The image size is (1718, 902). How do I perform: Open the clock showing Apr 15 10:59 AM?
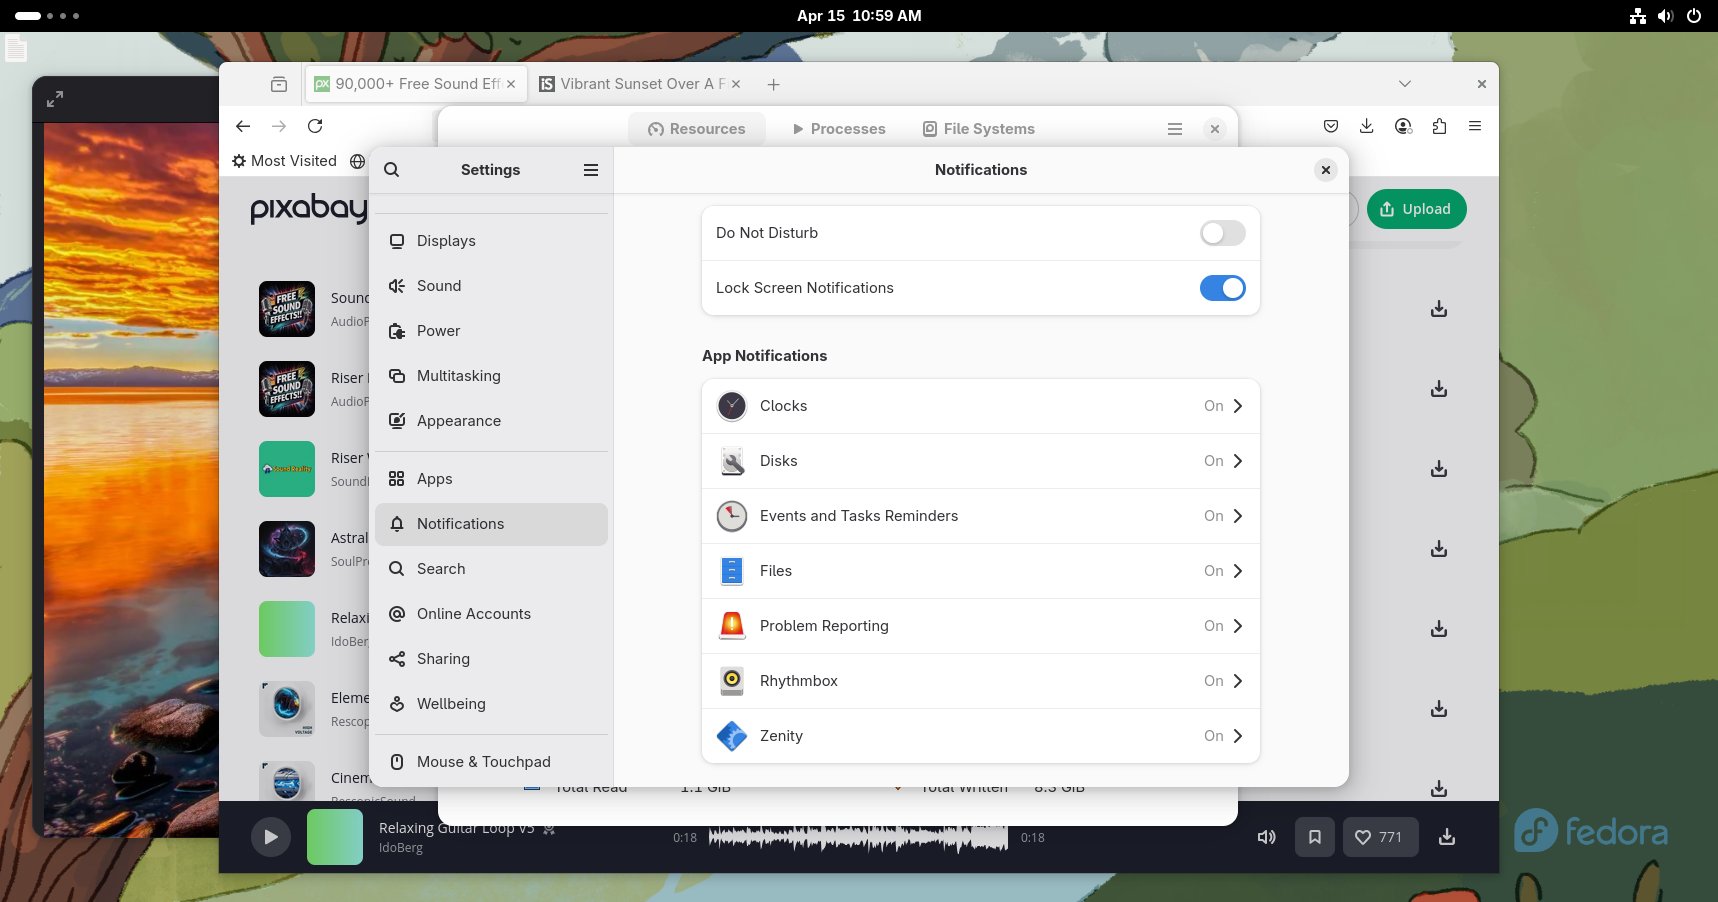tap(859, 16)
